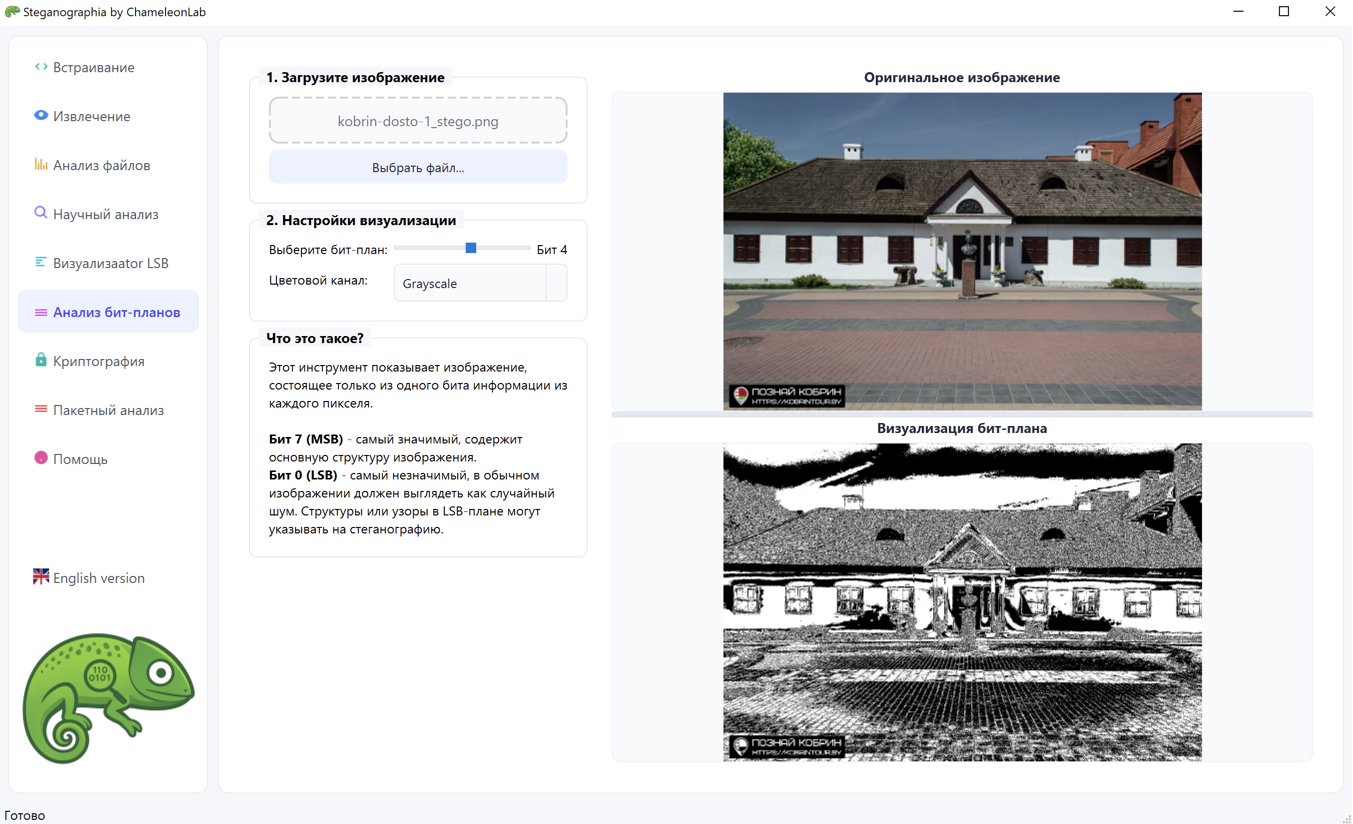Open Анализ файлов in the sidebar
Image resolution: width=1353 pixels, height=824 pixels.
108,165
